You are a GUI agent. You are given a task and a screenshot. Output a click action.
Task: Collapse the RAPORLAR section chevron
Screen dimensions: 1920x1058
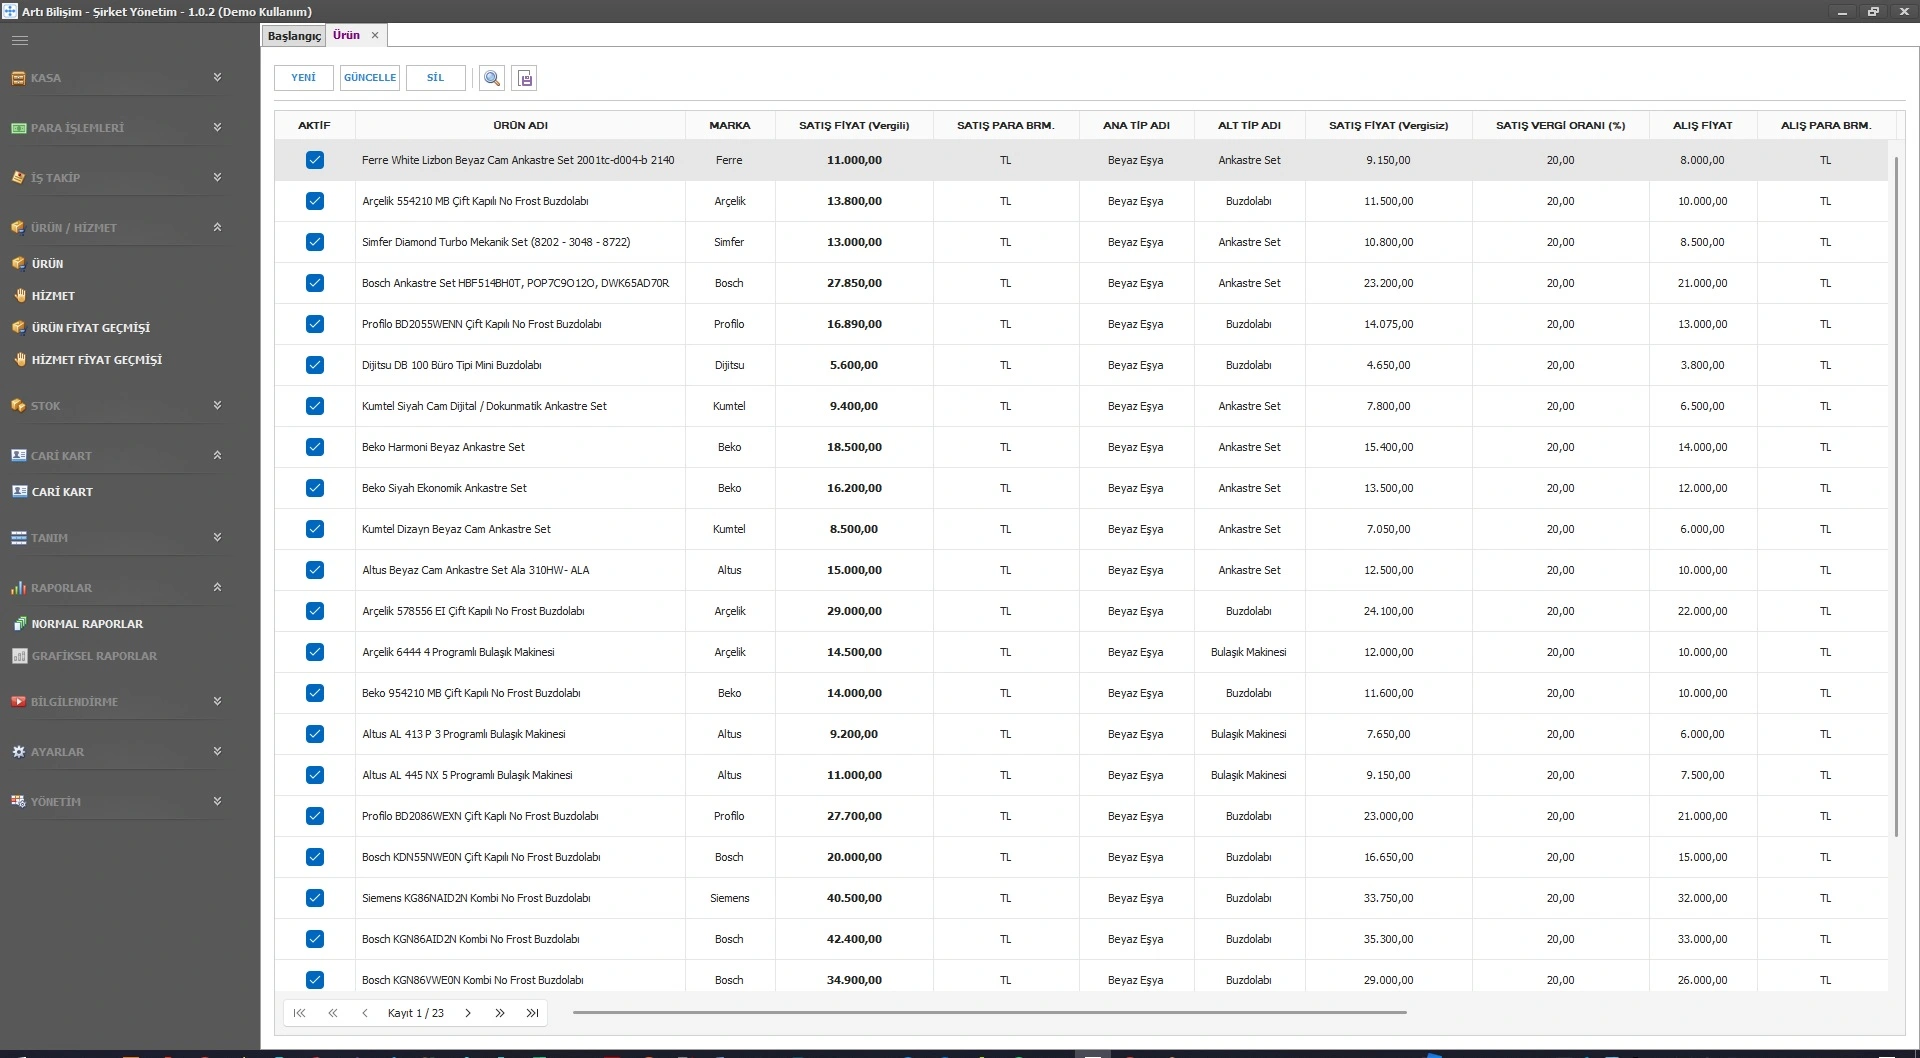pyautogui.click(x=217, y=587)
